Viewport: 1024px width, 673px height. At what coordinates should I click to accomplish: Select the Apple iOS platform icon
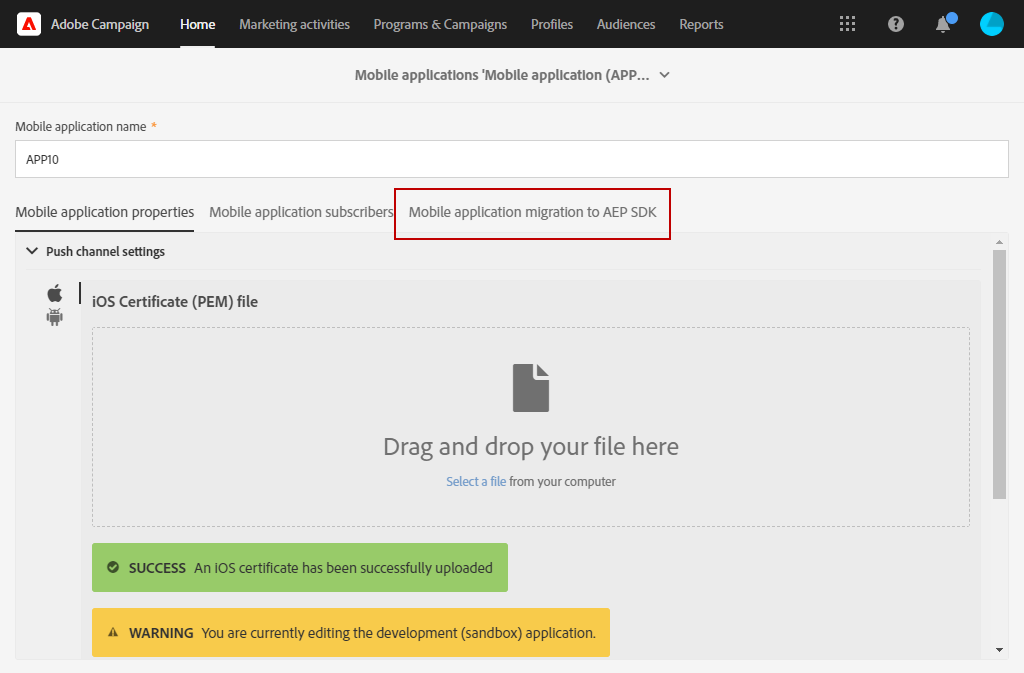[x=55, y=292]
